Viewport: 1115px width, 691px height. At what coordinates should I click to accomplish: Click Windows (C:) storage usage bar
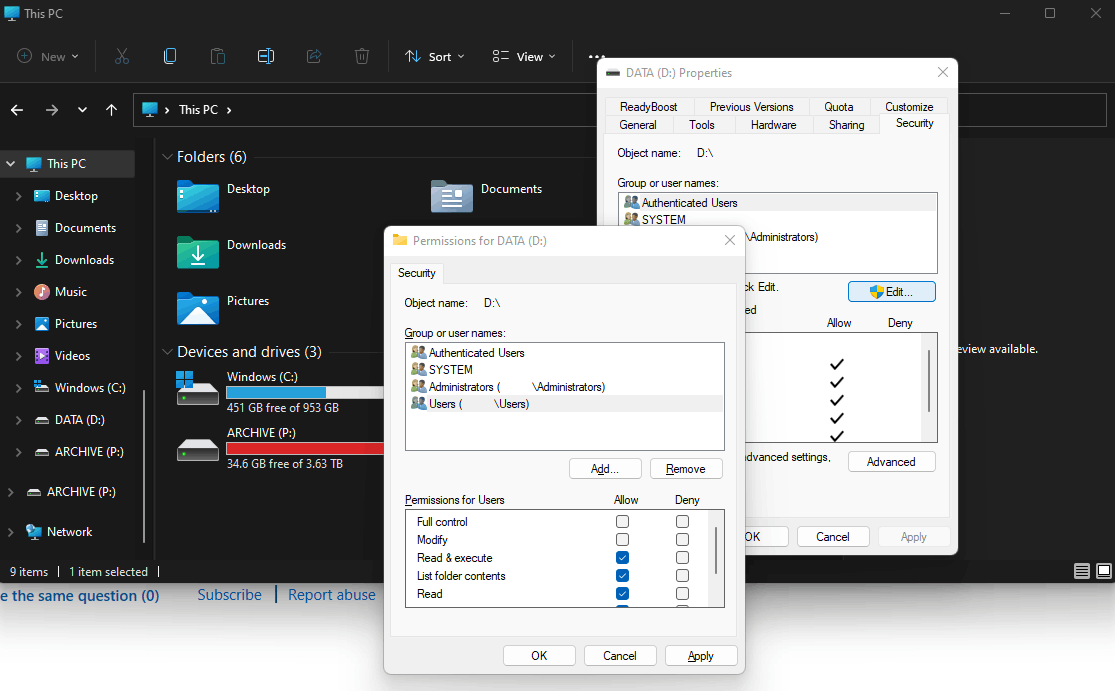pyautogui.click(x=304, y=392)
